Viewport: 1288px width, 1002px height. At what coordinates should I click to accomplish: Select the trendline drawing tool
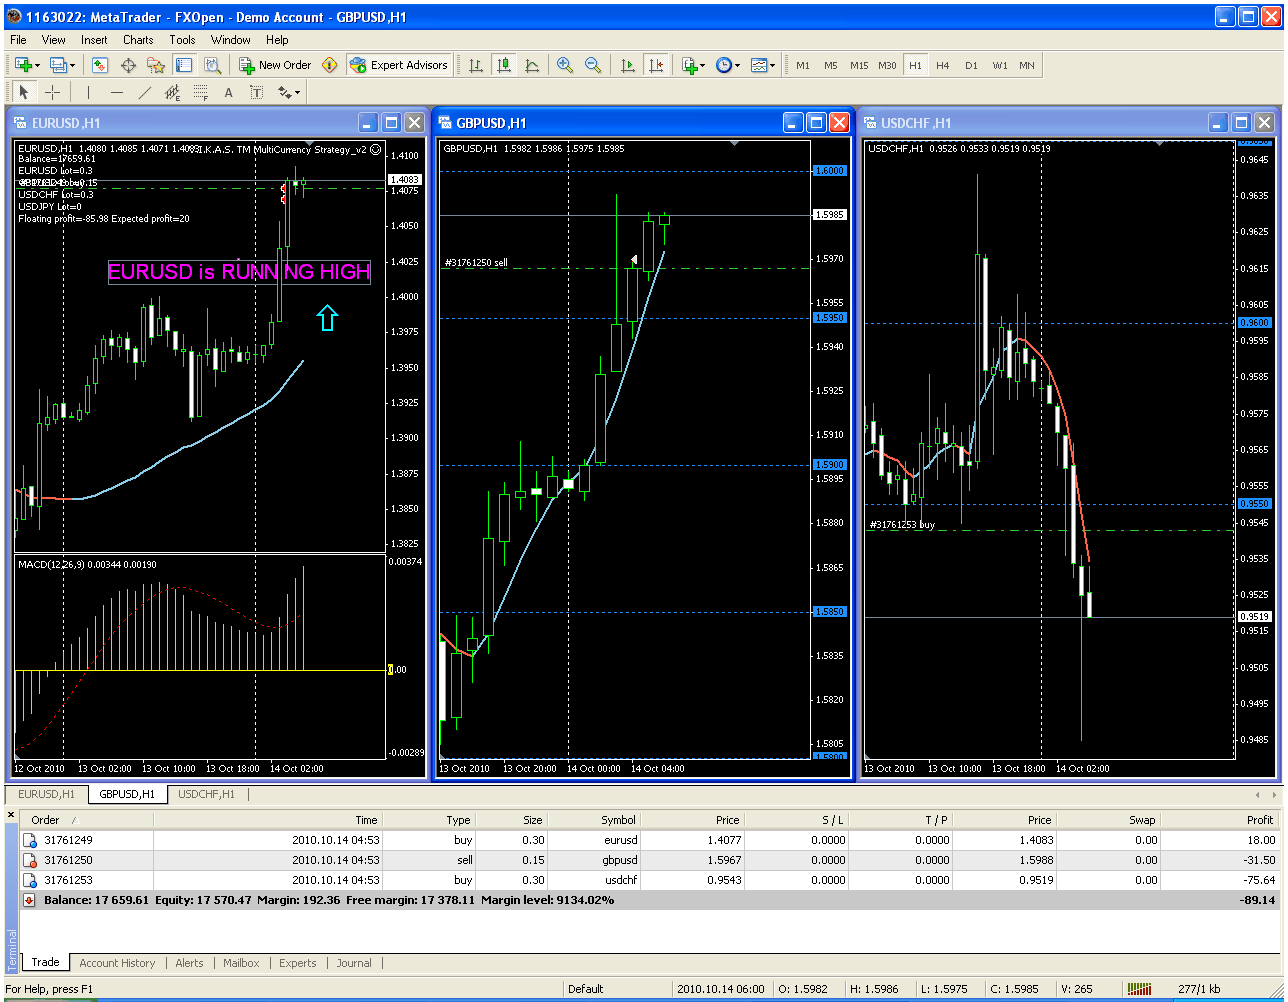144,92
